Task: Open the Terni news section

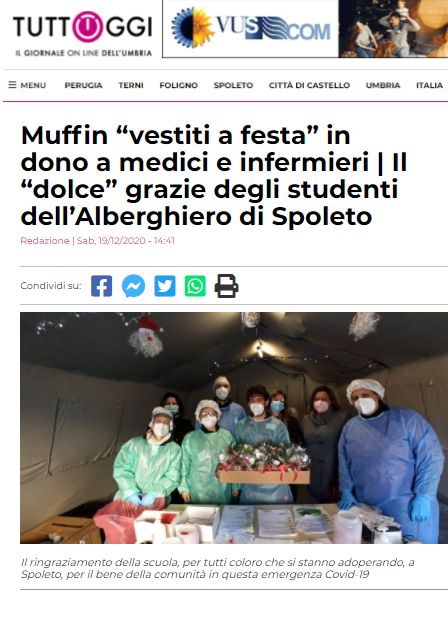Action: pyautogui.click(x=131, y=85)
